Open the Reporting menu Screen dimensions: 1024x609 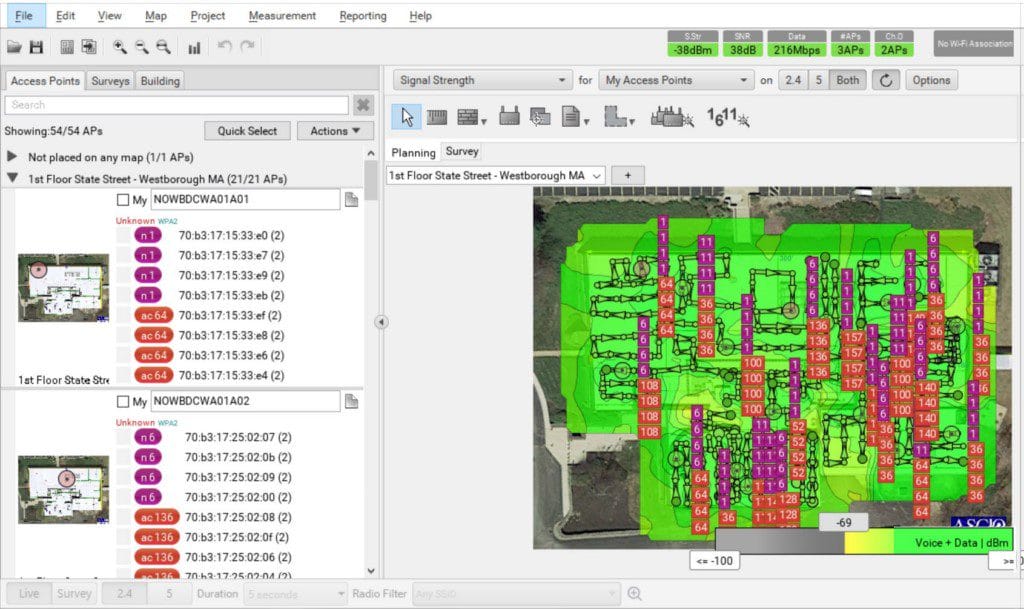point(363,16)
